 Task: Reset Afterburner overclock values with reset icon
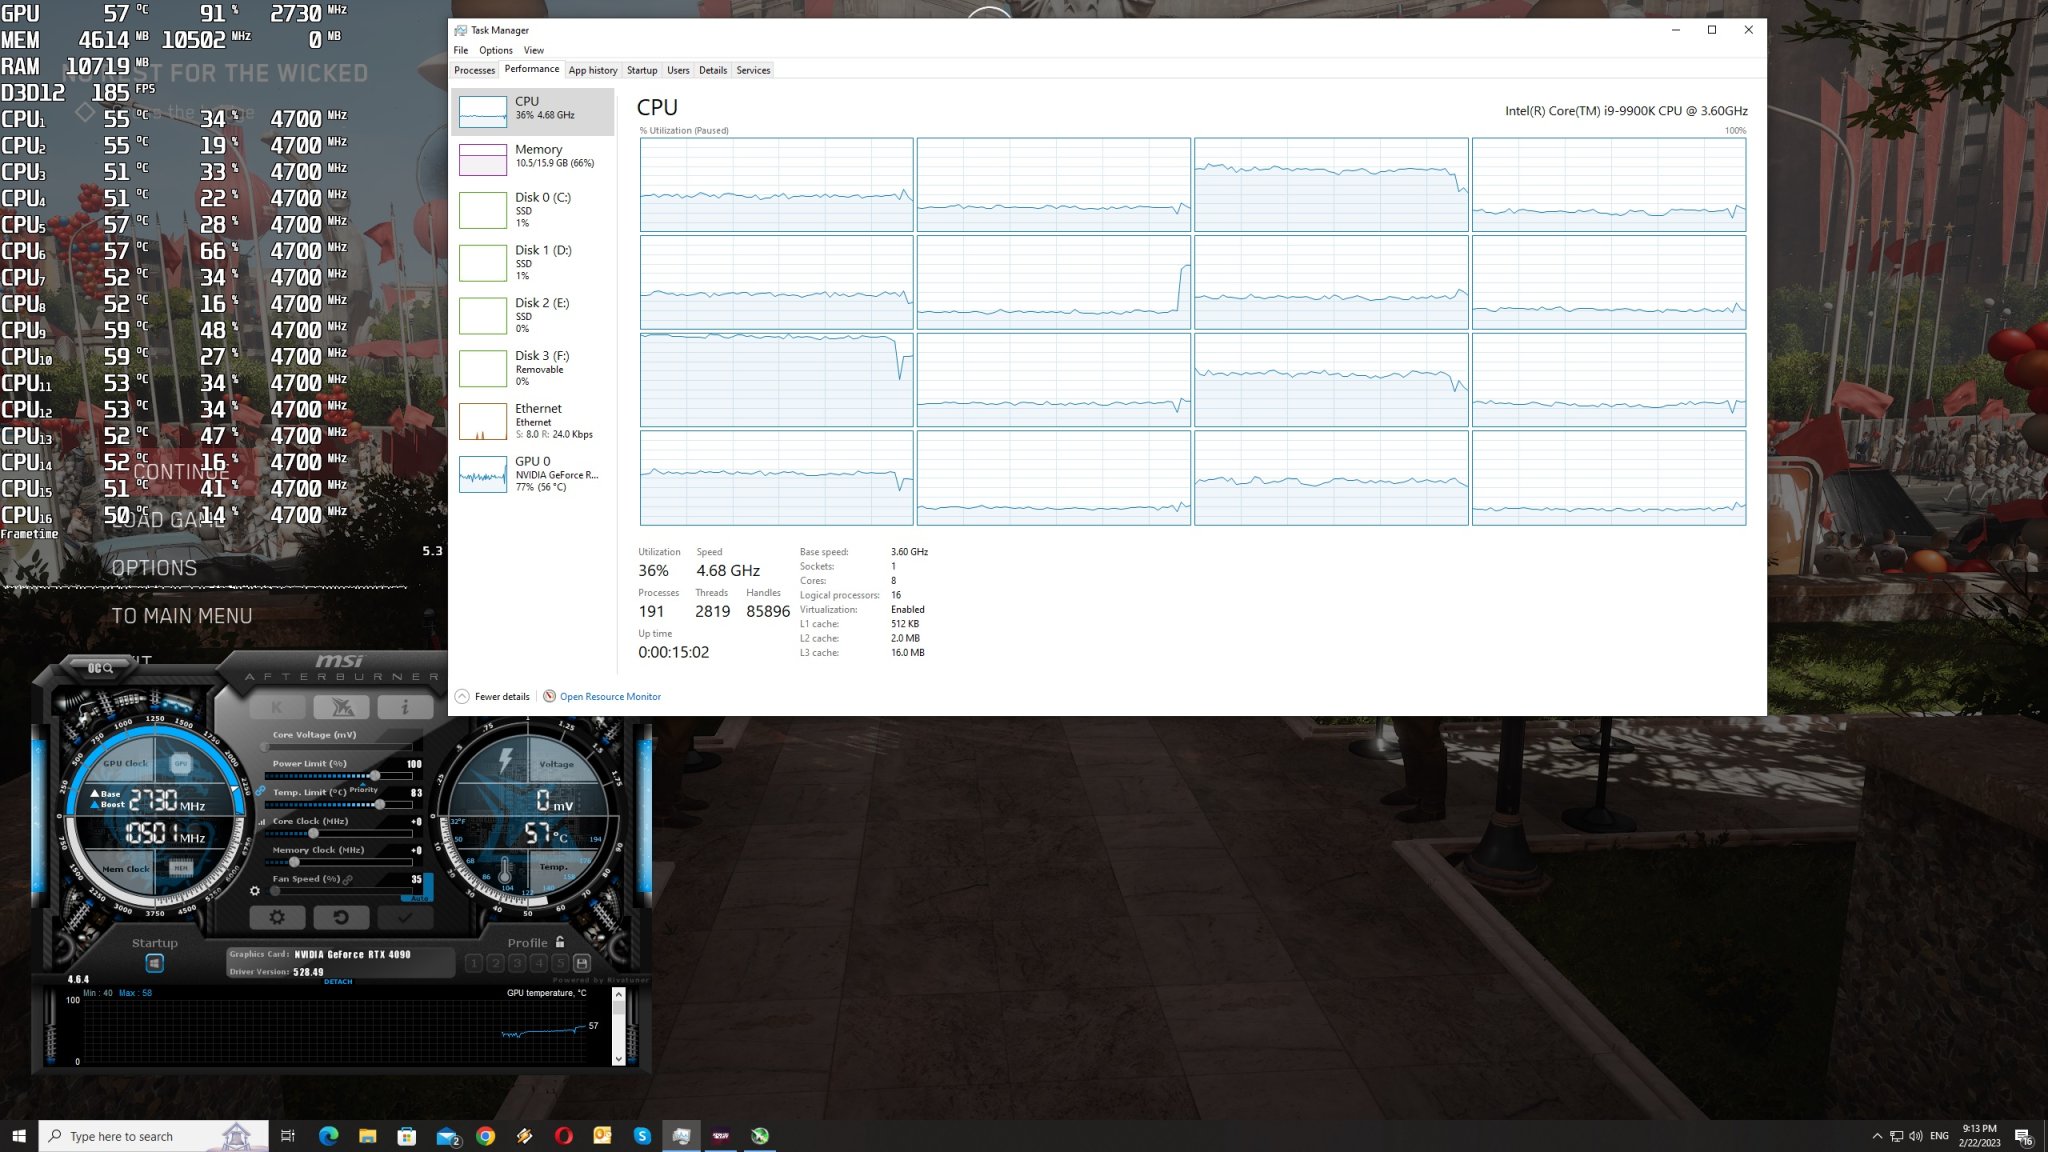point(343,917)
